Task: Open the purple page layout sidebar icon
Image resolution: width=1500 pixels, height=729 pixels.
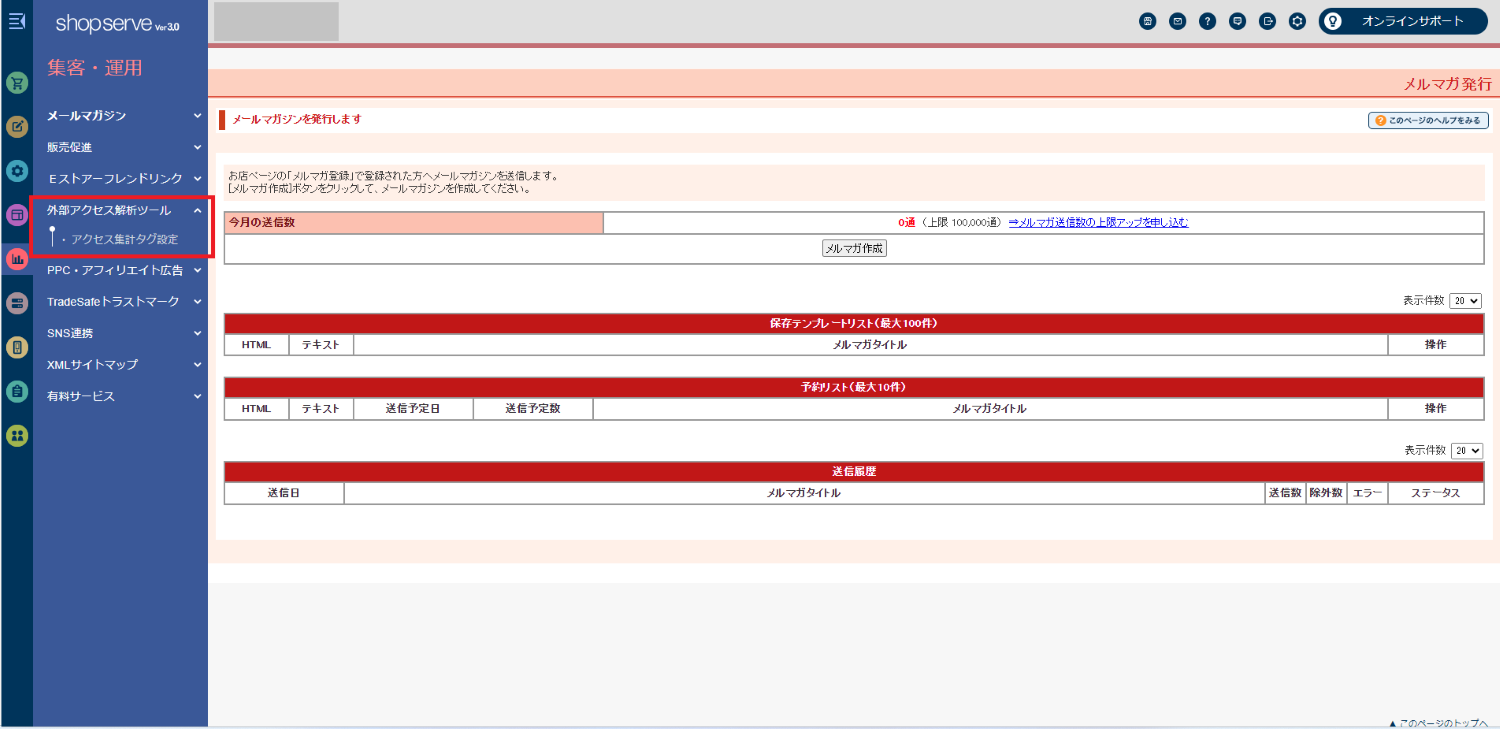Action: click(17, 215)
